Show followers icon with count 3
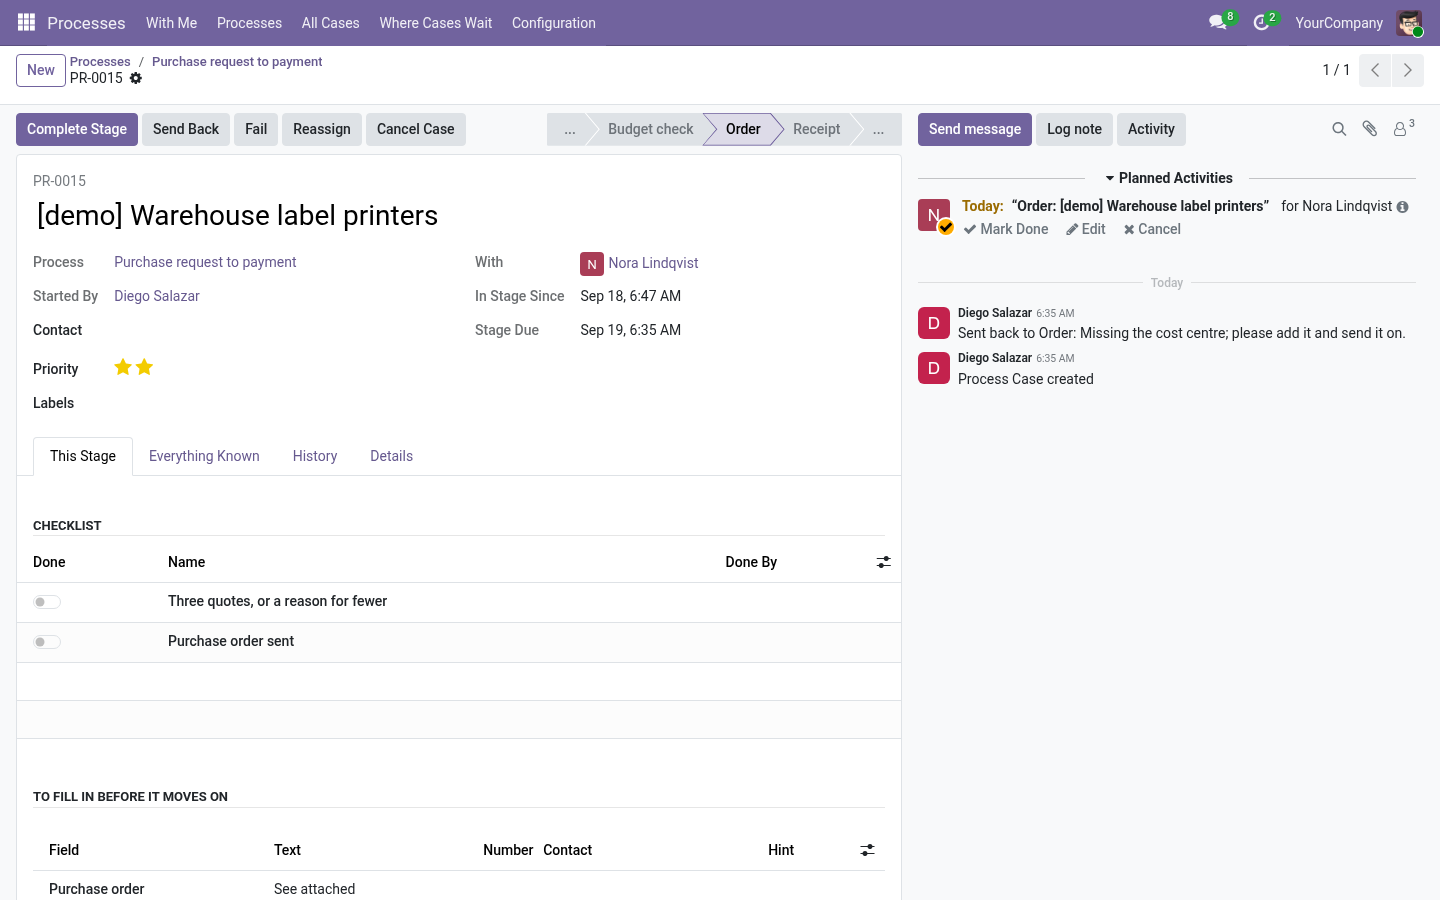 [1403, 129]
